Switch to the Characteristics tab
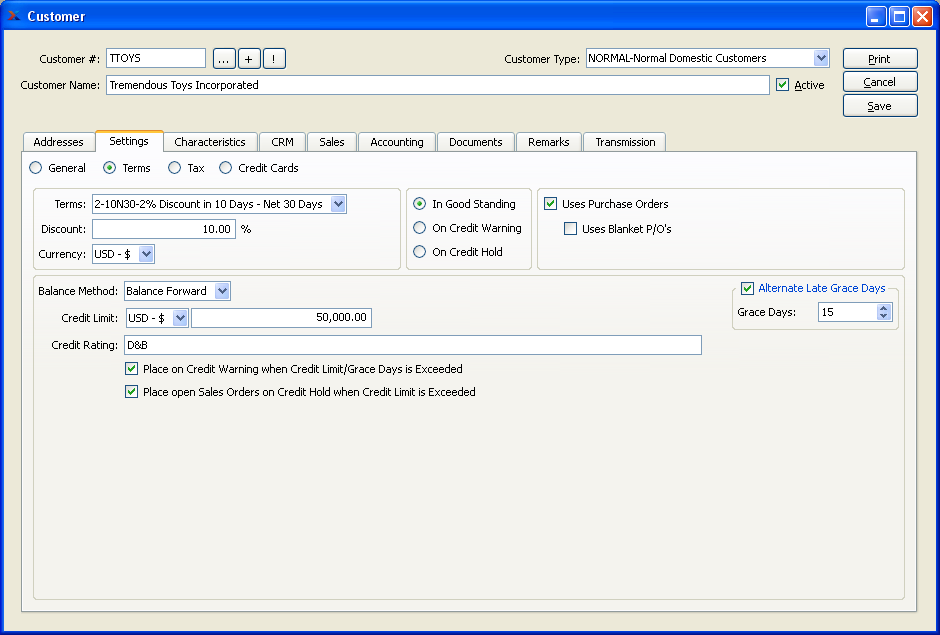 [210, 142]
